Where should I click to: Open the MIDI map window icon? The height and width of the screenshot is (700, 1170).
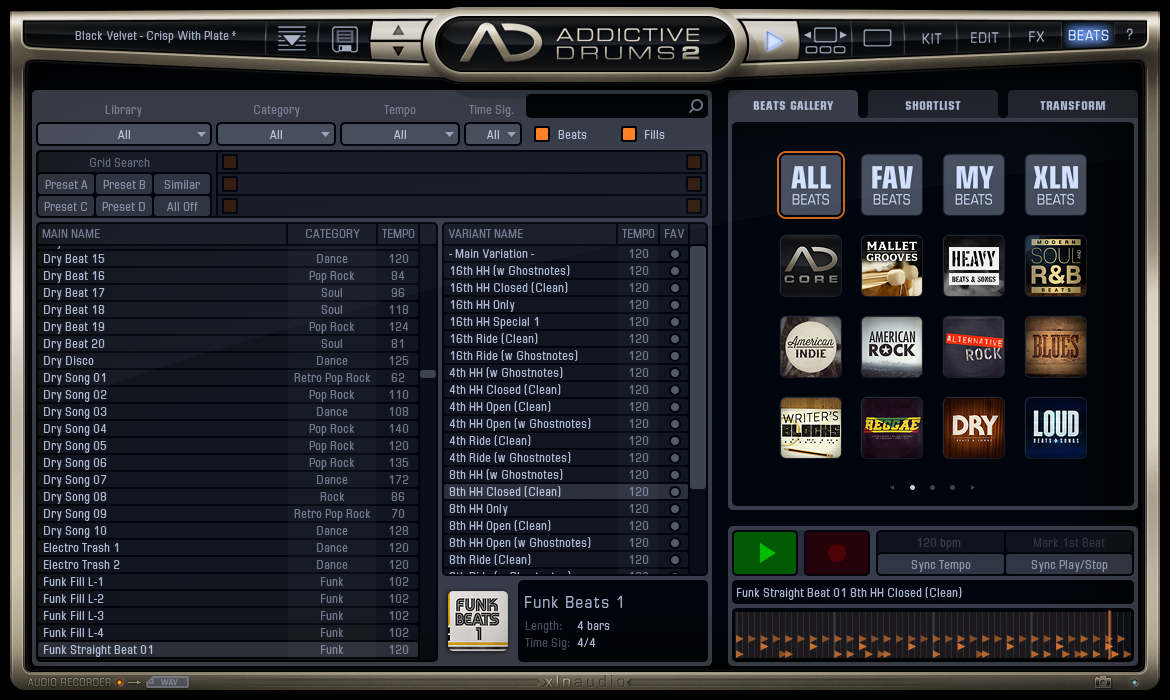(x=825, y=40)
